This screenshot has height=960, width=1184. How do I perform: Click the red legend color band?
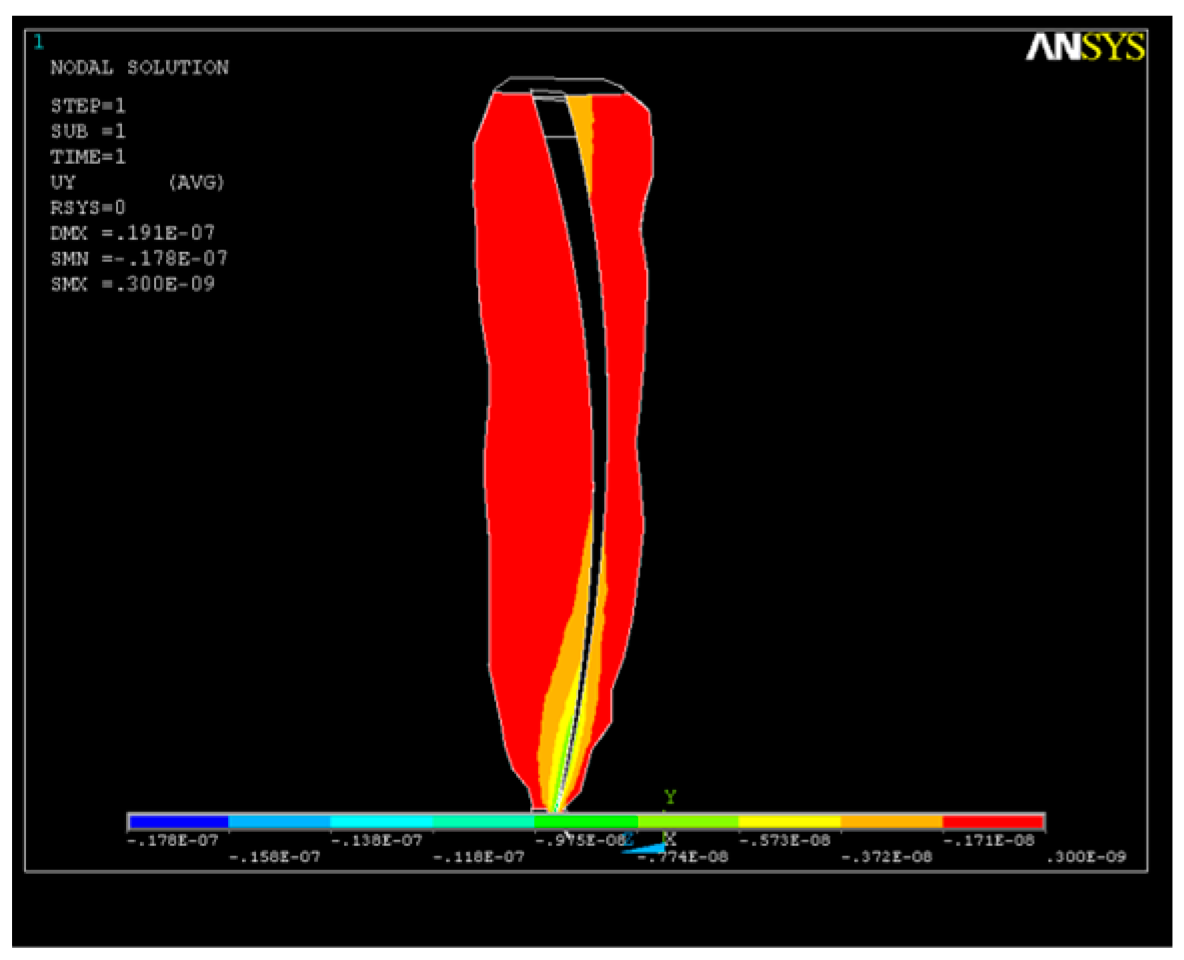[993, 821]
